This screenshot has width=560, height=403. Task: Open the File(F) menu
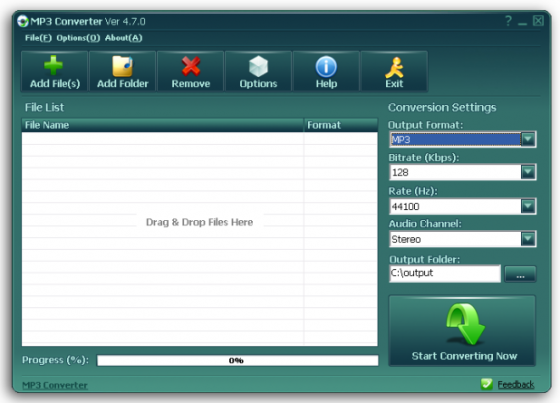[x=38, y=38]
